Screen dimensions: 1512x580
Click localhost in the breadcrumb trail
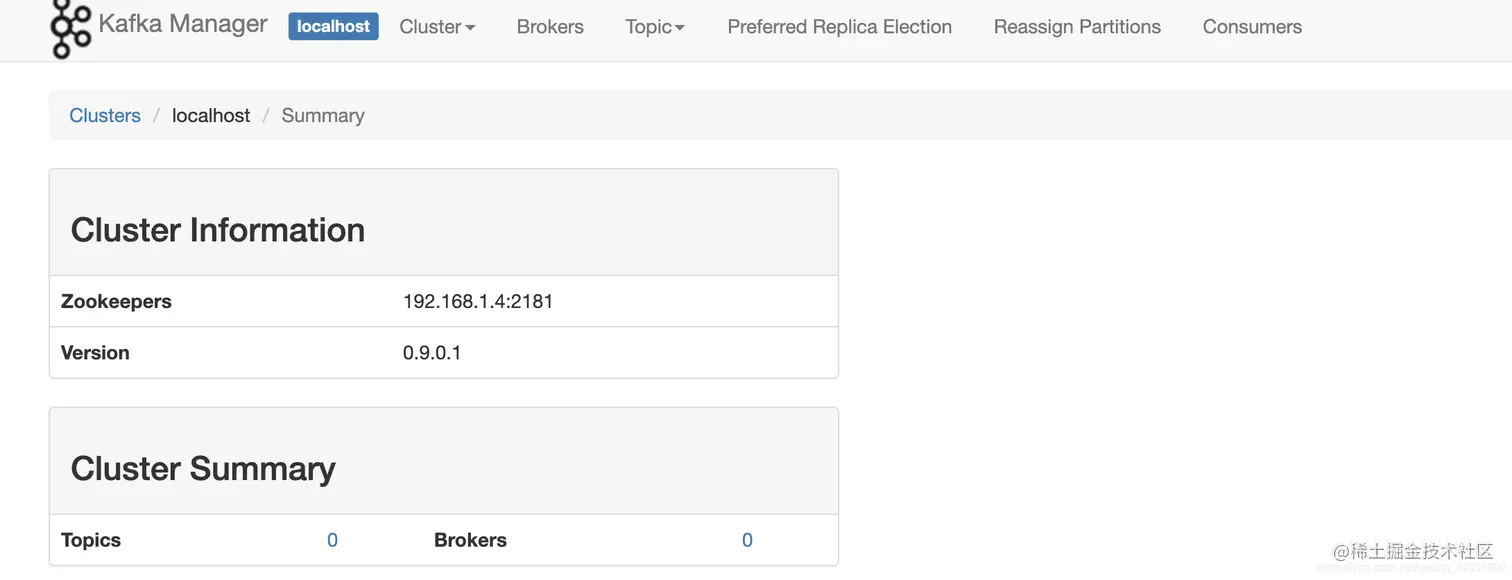click(211, 116)
